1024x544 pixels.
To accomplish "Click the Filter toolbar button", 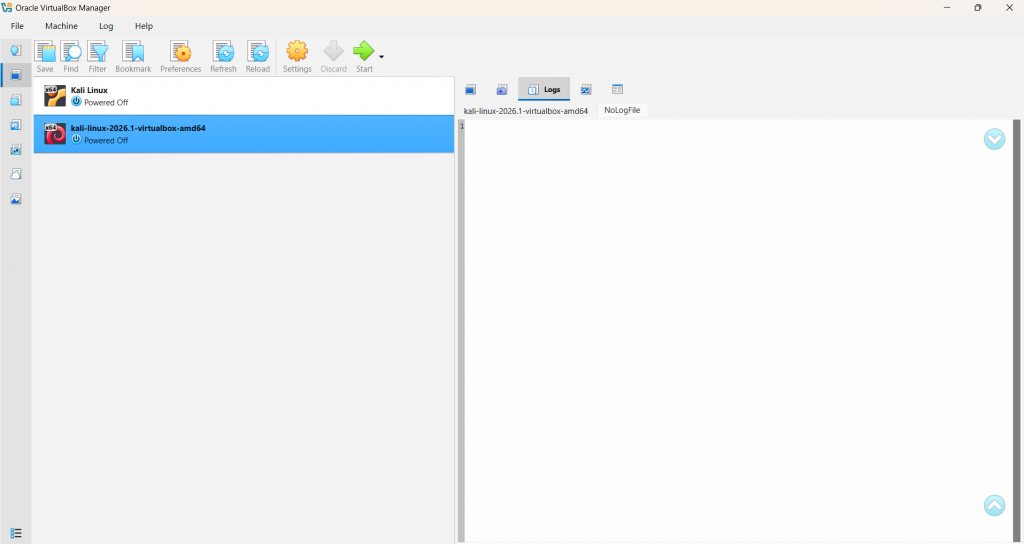I will pos(97,57).
